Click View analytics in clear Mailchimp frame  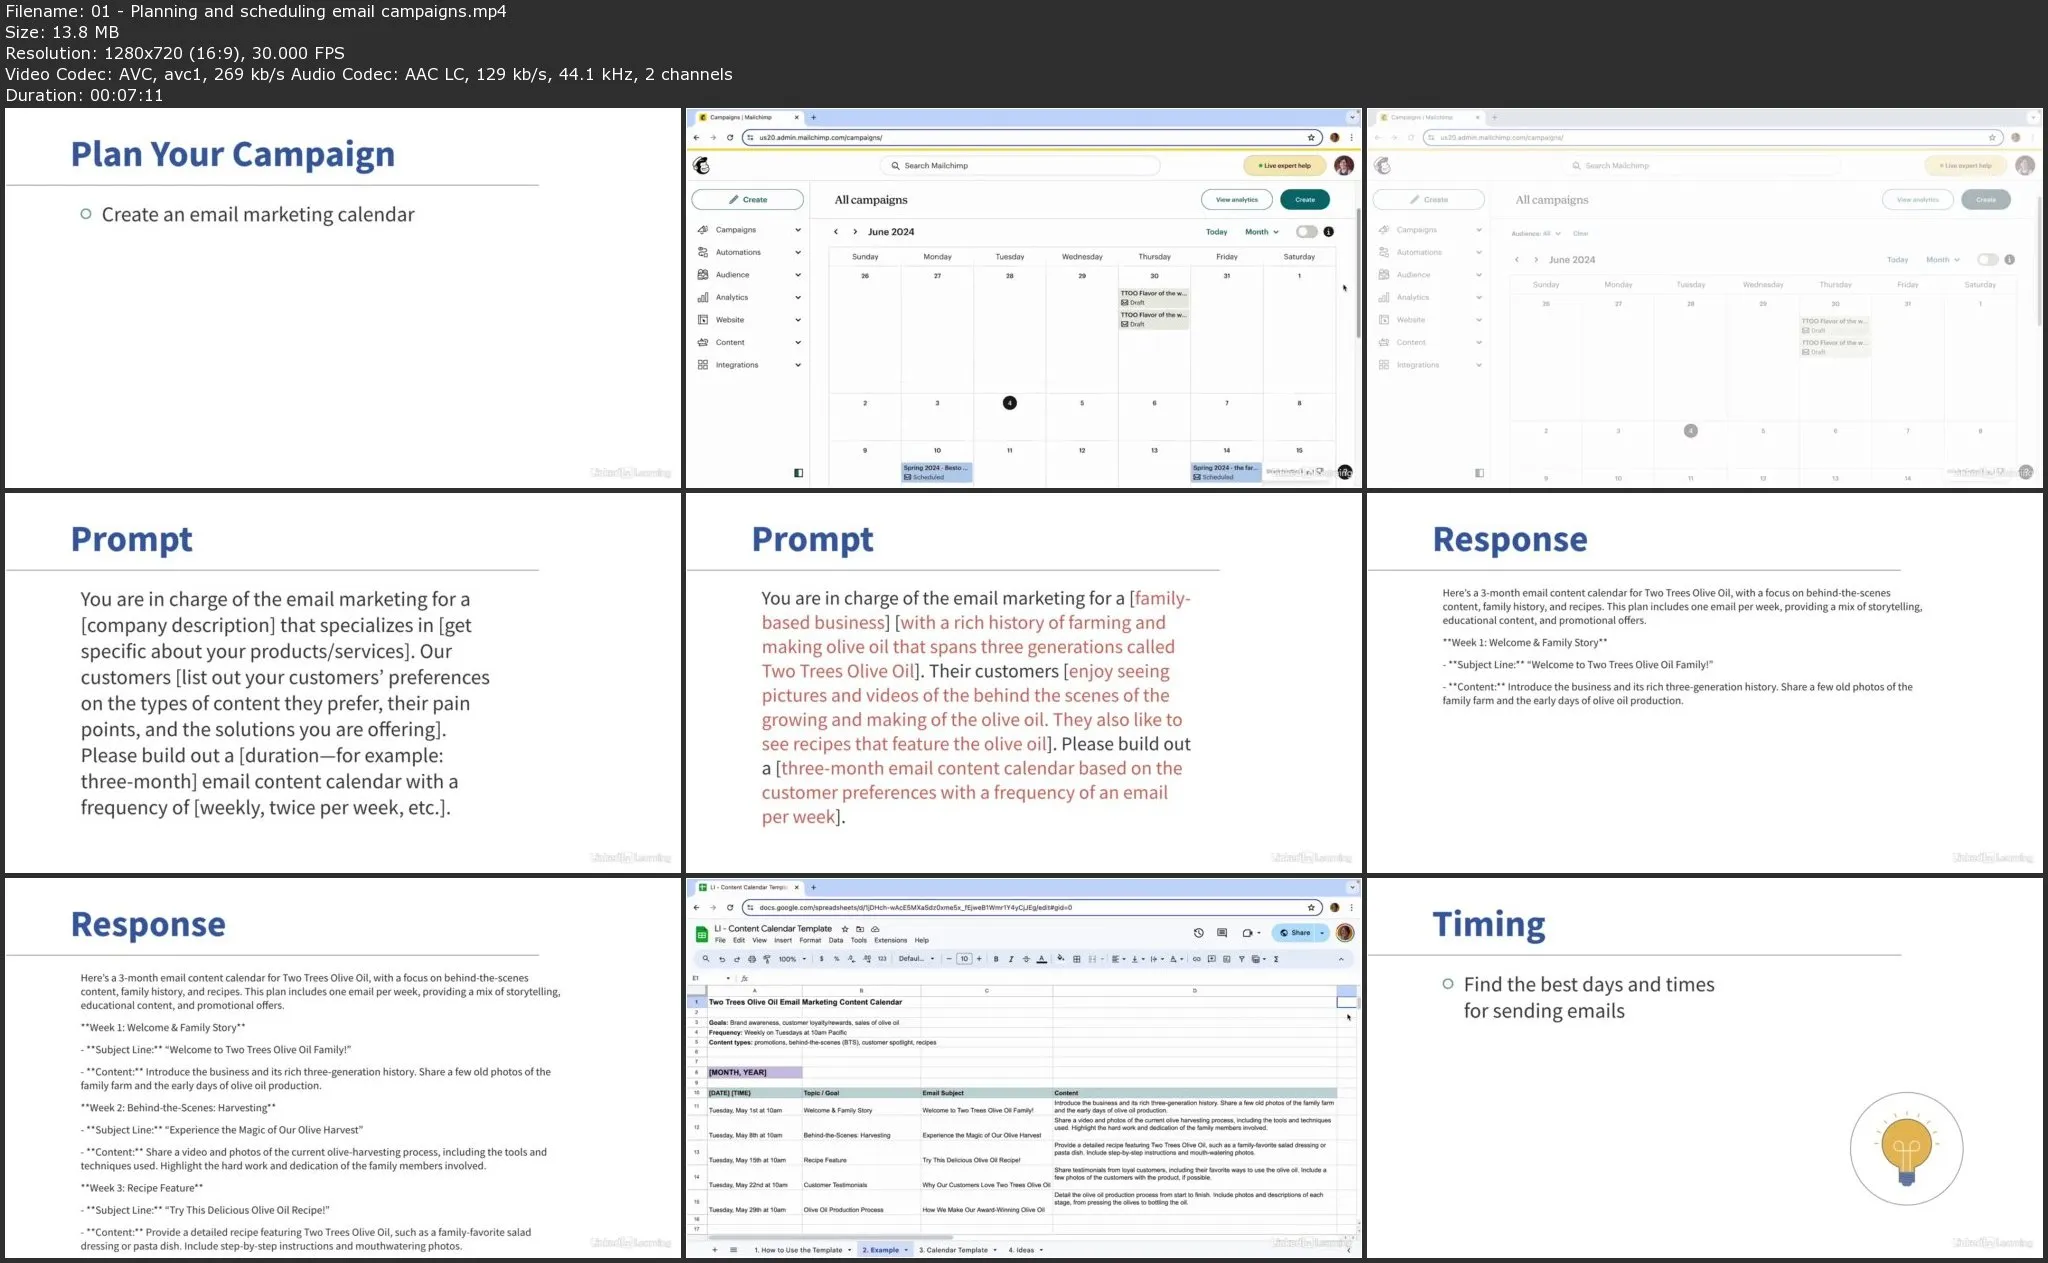point(1237,199)
